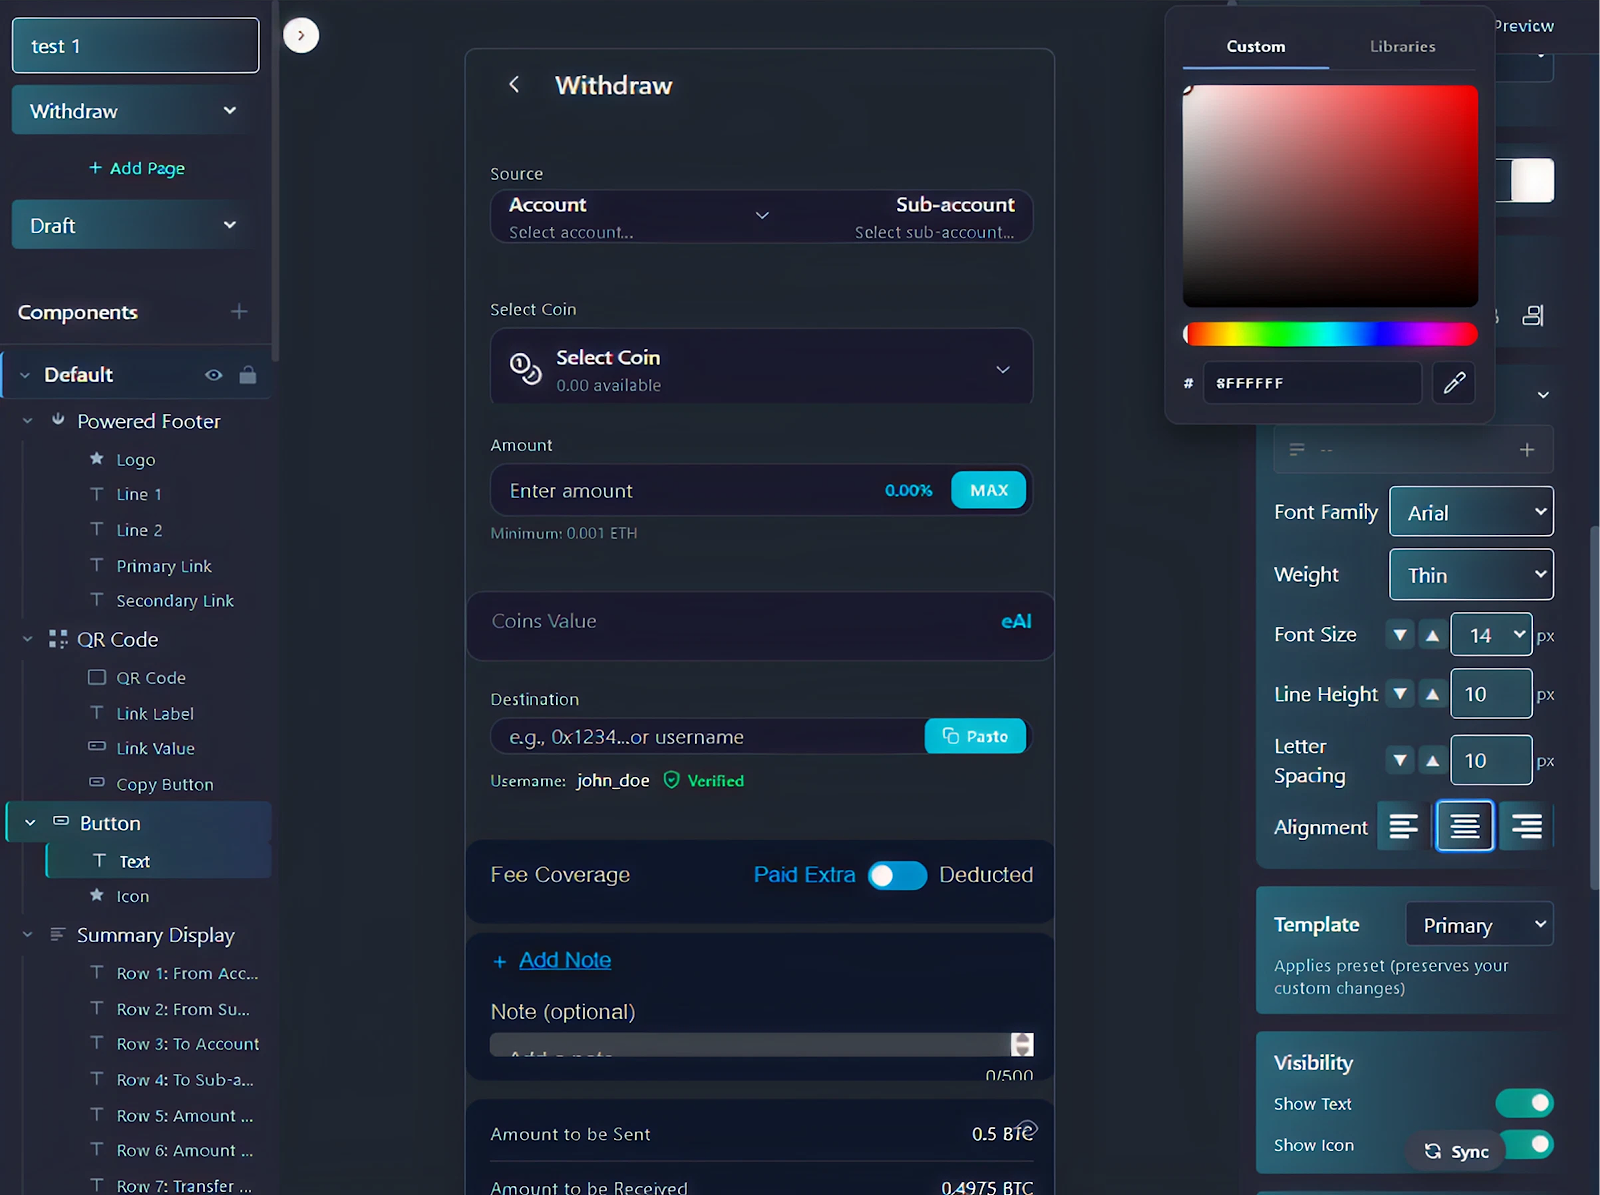The height and width of the screenshot is (1195, 1600).
Task: Toggle visibility eye on Default component
Action: pos(214,375)
